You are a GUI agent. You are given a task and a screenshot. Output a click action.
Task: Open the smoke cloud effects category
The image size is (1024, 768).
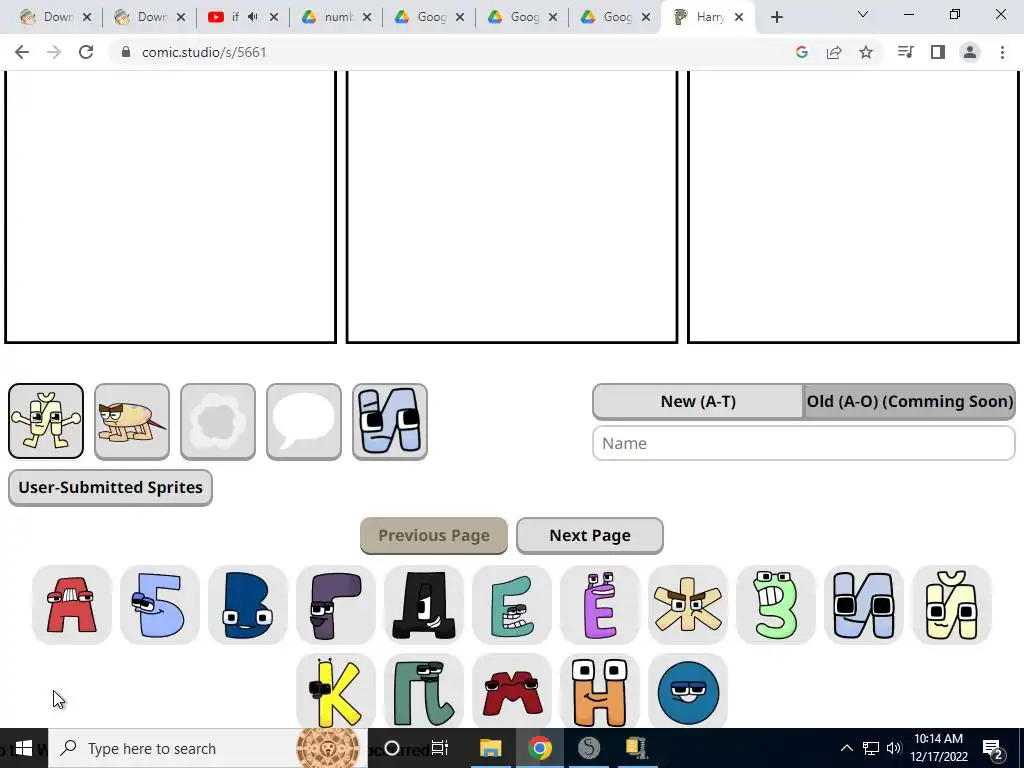pos(218,421)
